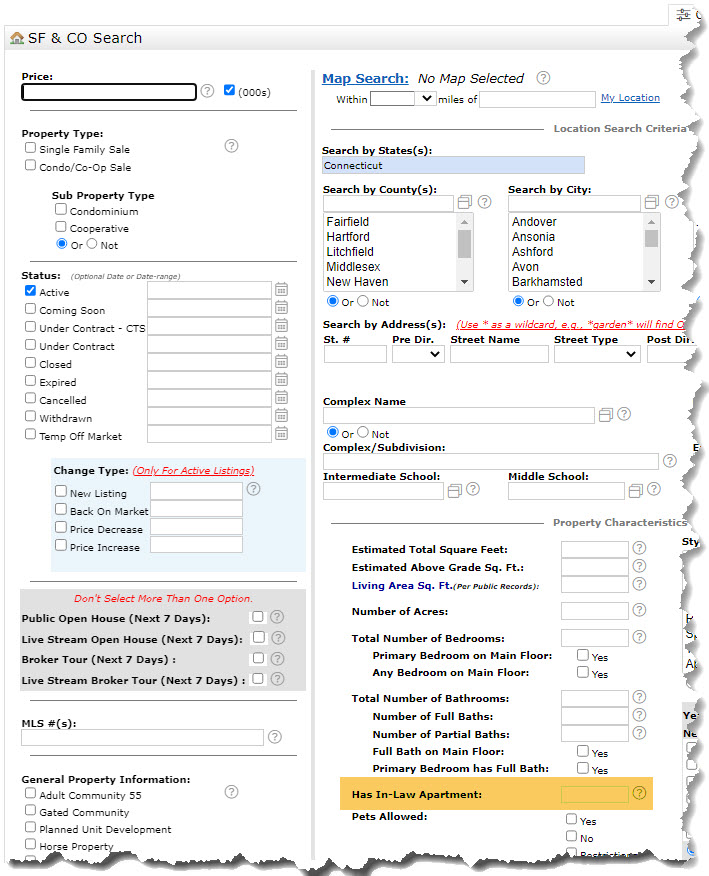Open the Map Search link
This screenshot has height=876, width=709.
(365, 79)
